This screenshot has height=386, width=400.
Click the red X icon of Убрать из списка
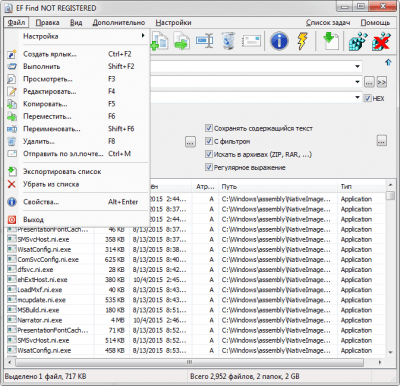(12, 184)
